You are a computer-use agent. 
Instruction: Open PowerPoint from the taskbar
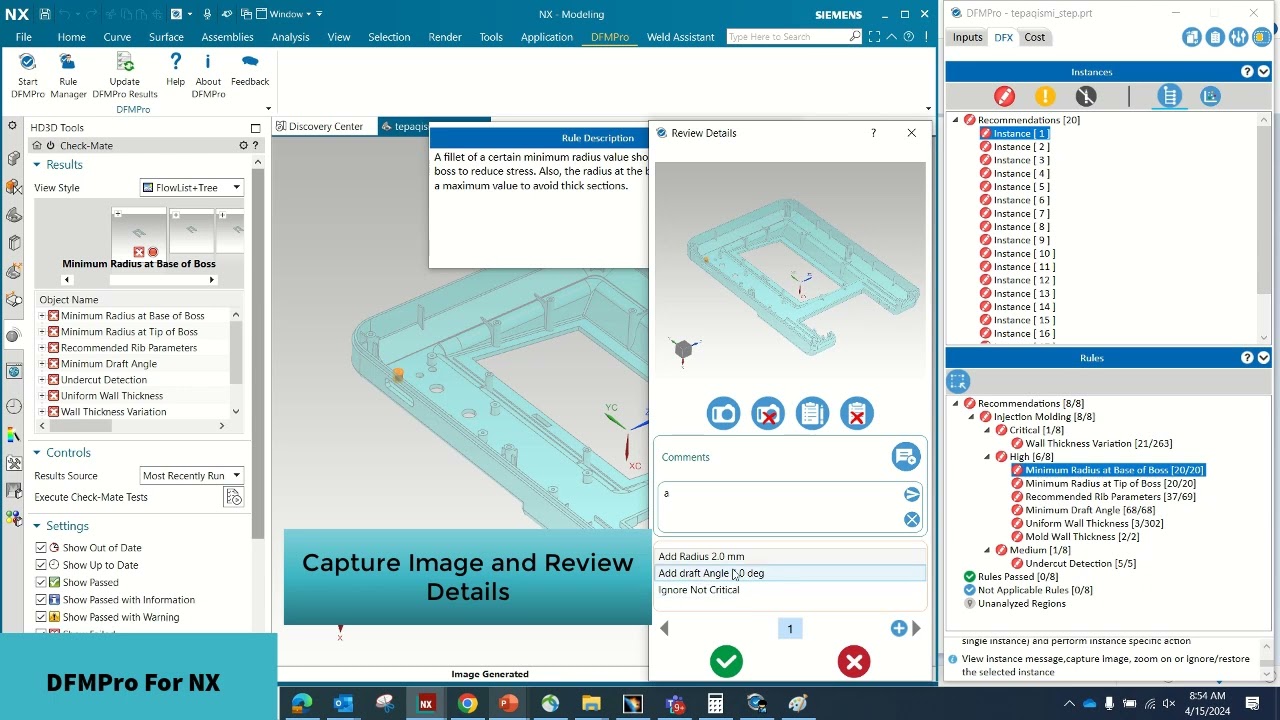click(x=508, y=703)
